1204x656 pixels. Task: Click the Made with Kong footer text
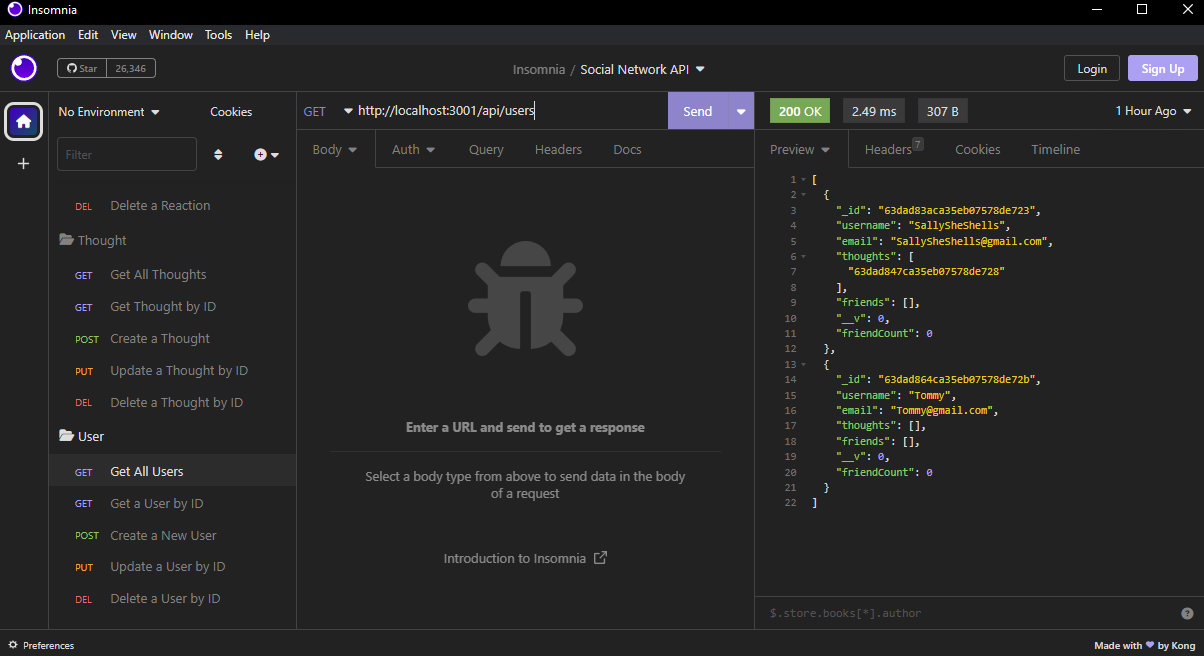tap(1145, 645)
